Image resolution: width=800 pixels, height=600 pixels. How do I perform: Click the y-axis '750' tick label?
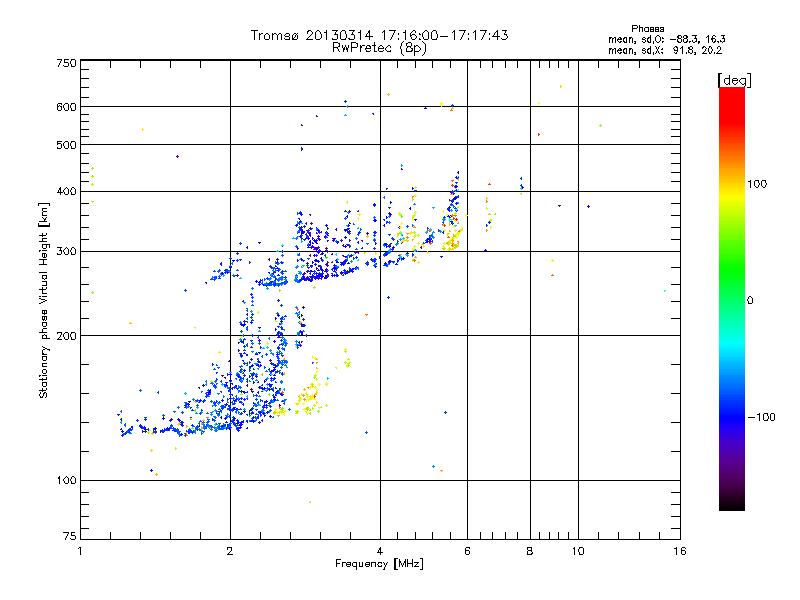(66, 63)
